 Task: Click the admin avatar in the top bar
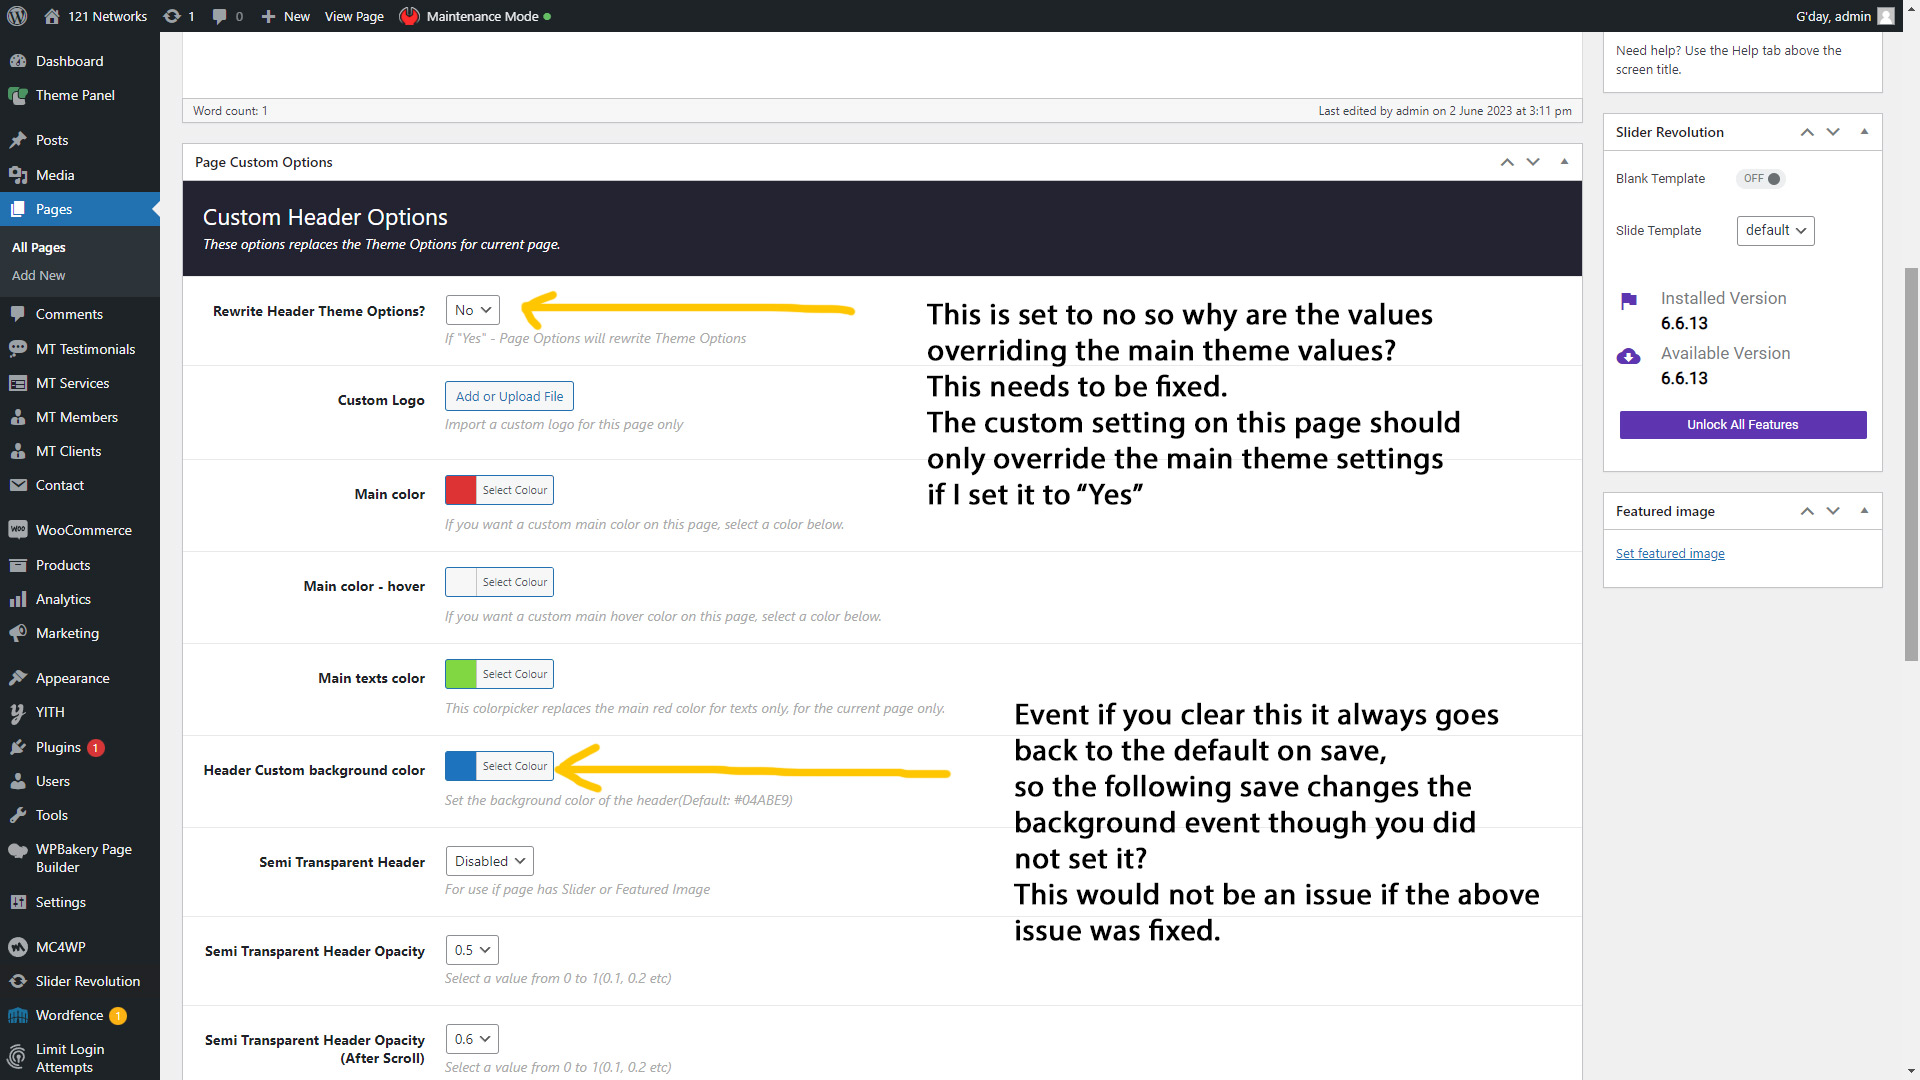click(x=1886, y=16)
